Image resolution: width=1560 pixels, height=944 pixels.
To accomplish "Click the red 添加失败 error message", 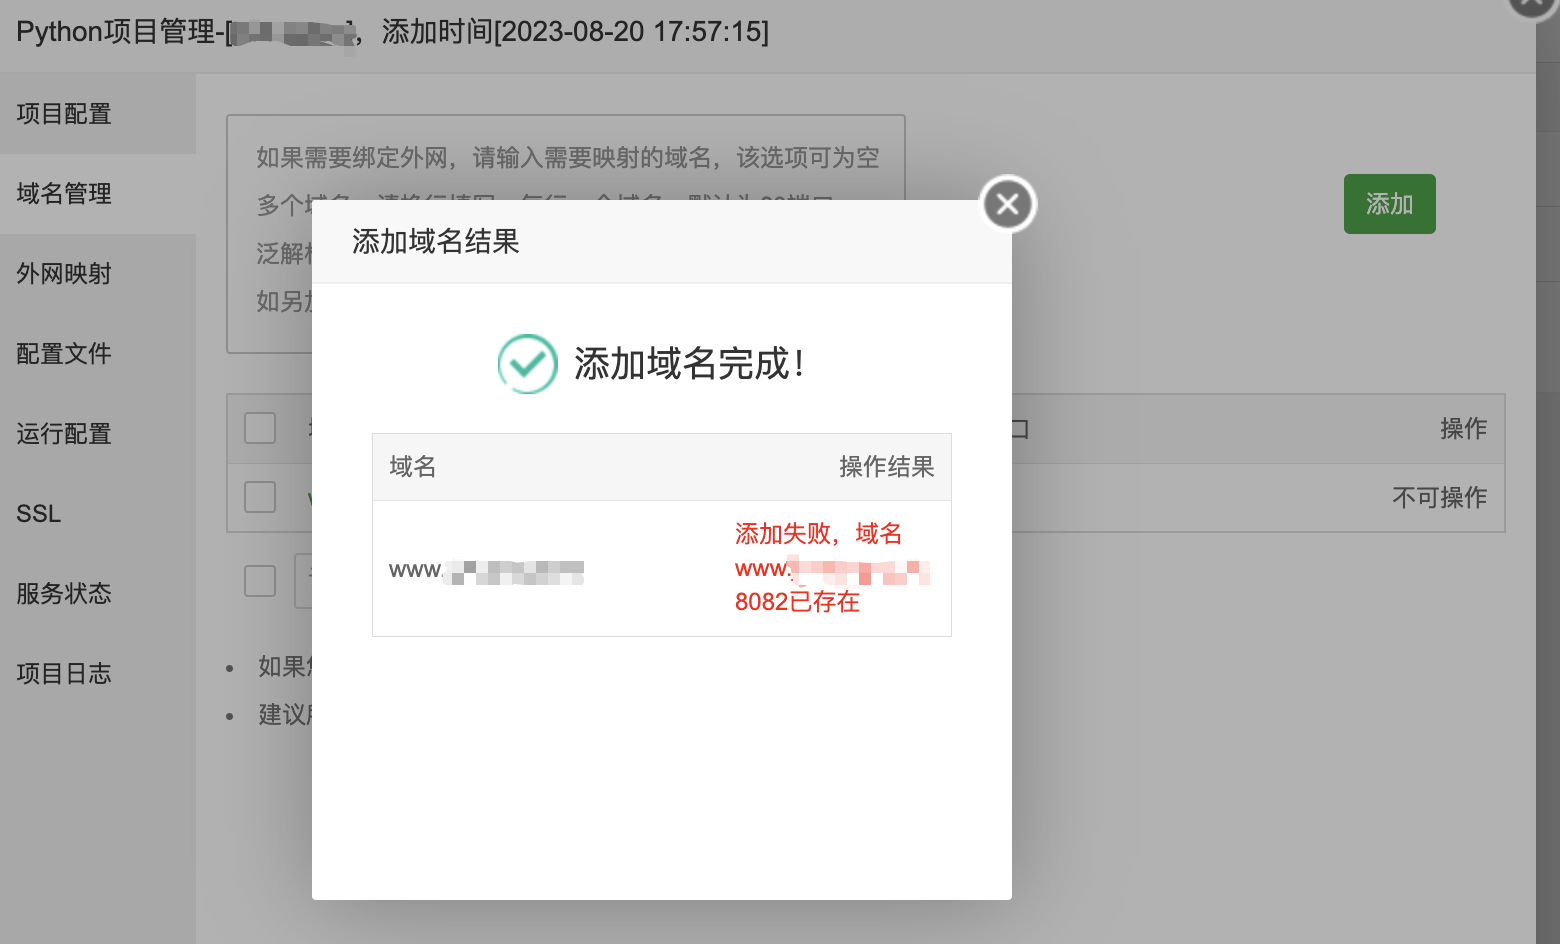I will (832, 568).
